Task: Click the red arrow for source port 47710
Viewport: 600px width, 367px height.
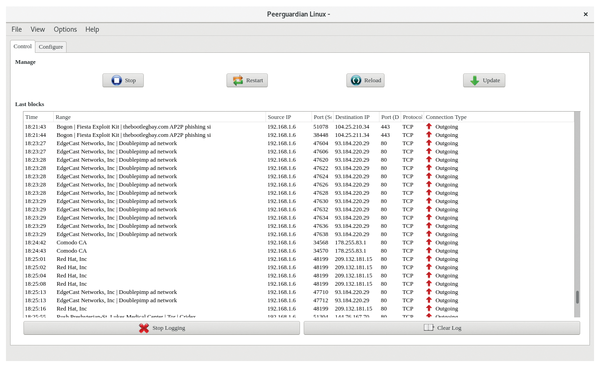Action: (x=429, y=292)
